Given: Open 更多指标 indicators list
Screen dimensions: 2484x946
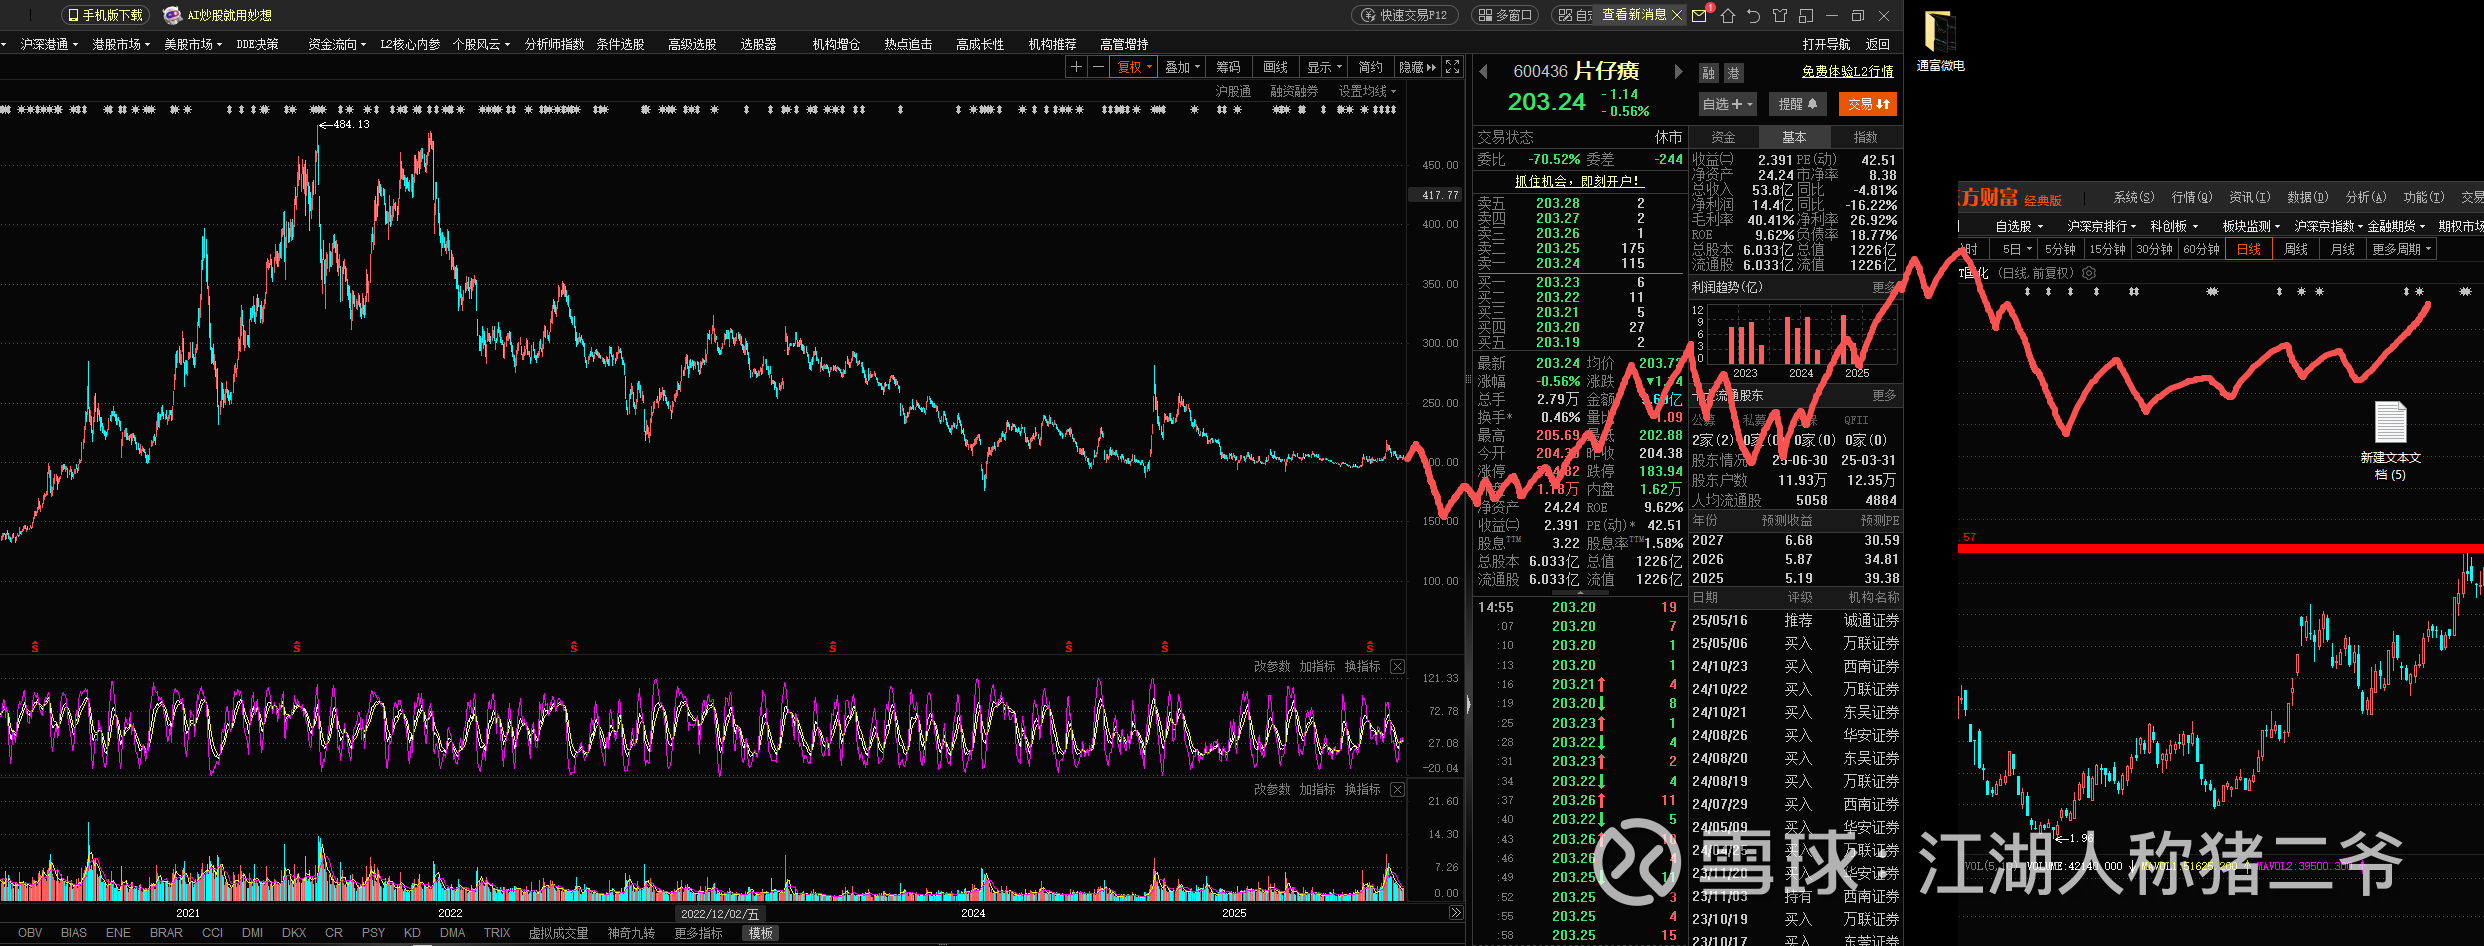Looking at the screenshot, I should click(698, 933).
